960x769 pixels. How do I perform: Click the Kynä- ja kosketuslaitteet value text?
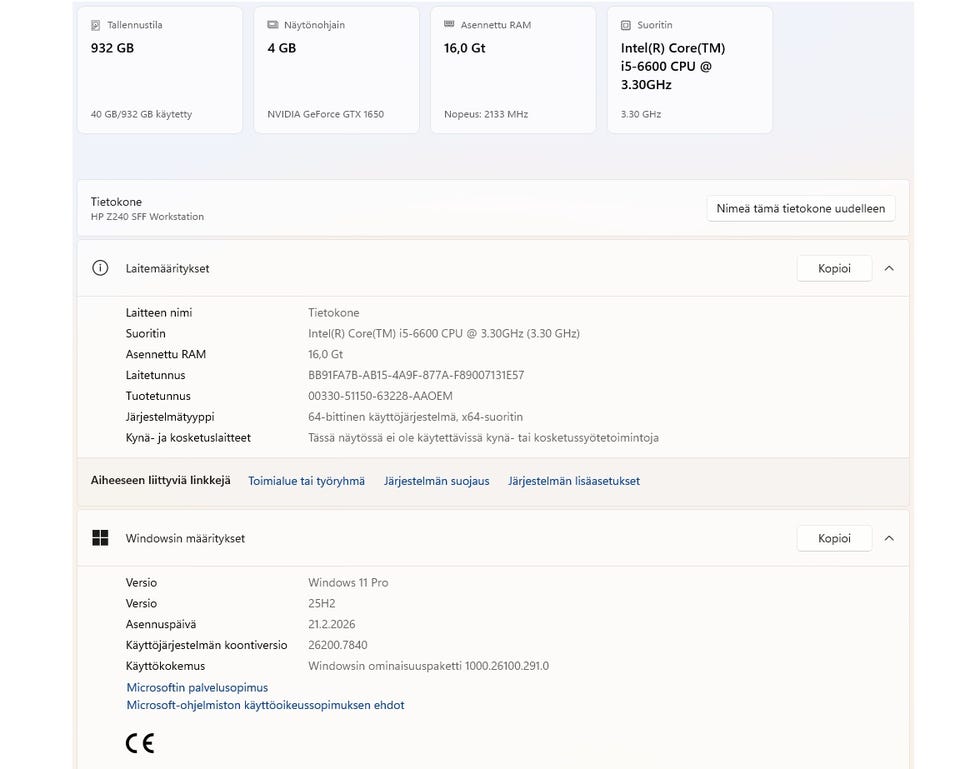pos(484,438)
